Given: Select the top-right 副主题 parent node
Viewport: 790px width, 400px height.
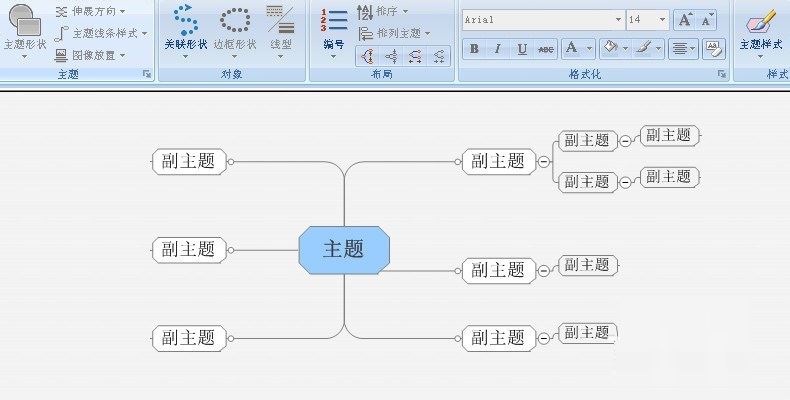Looking at the screenshot, I should [x=499, y=162].
